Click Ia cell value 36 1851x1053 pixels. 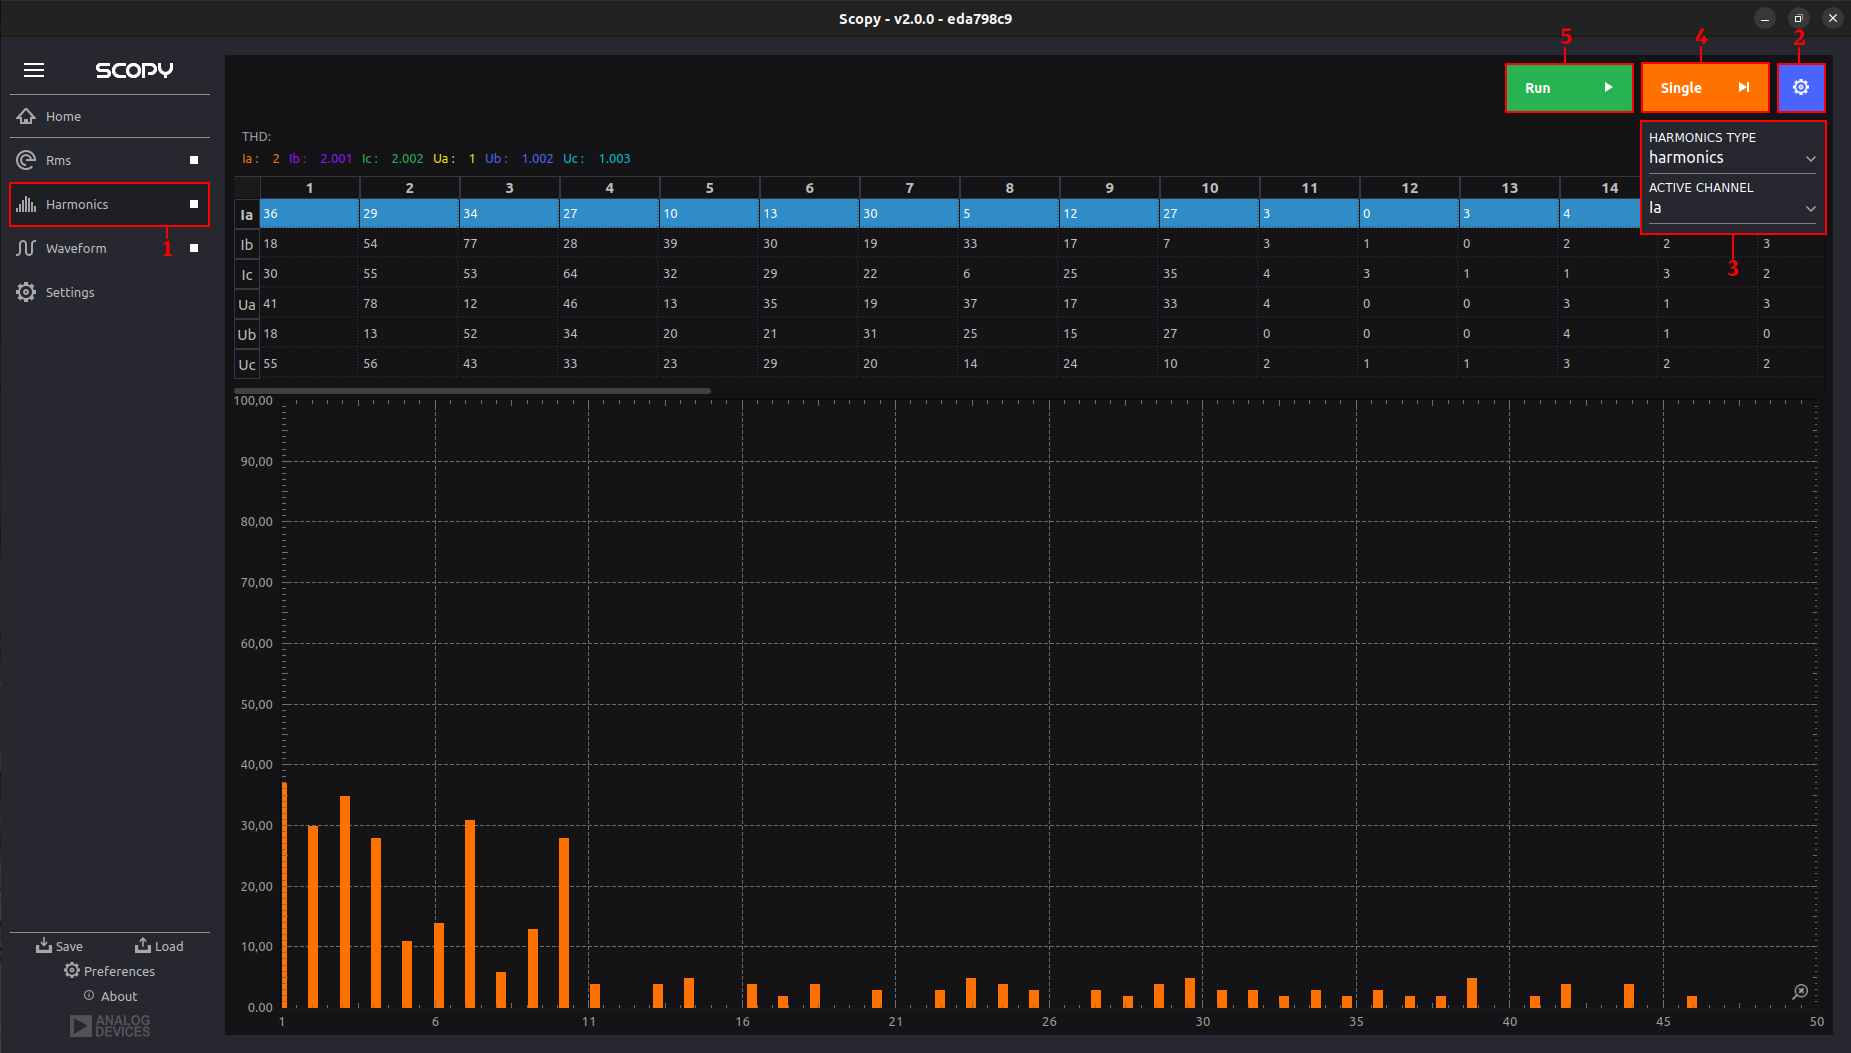coord(309,214)
